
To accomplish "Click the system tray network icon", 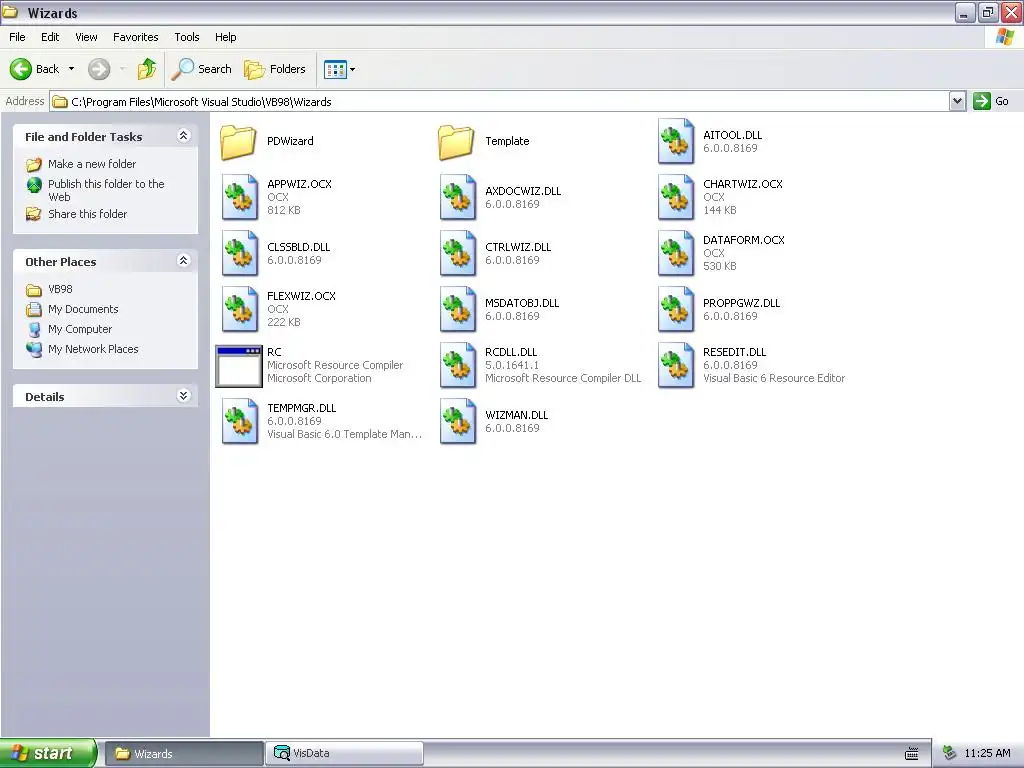I will [950, 753].
